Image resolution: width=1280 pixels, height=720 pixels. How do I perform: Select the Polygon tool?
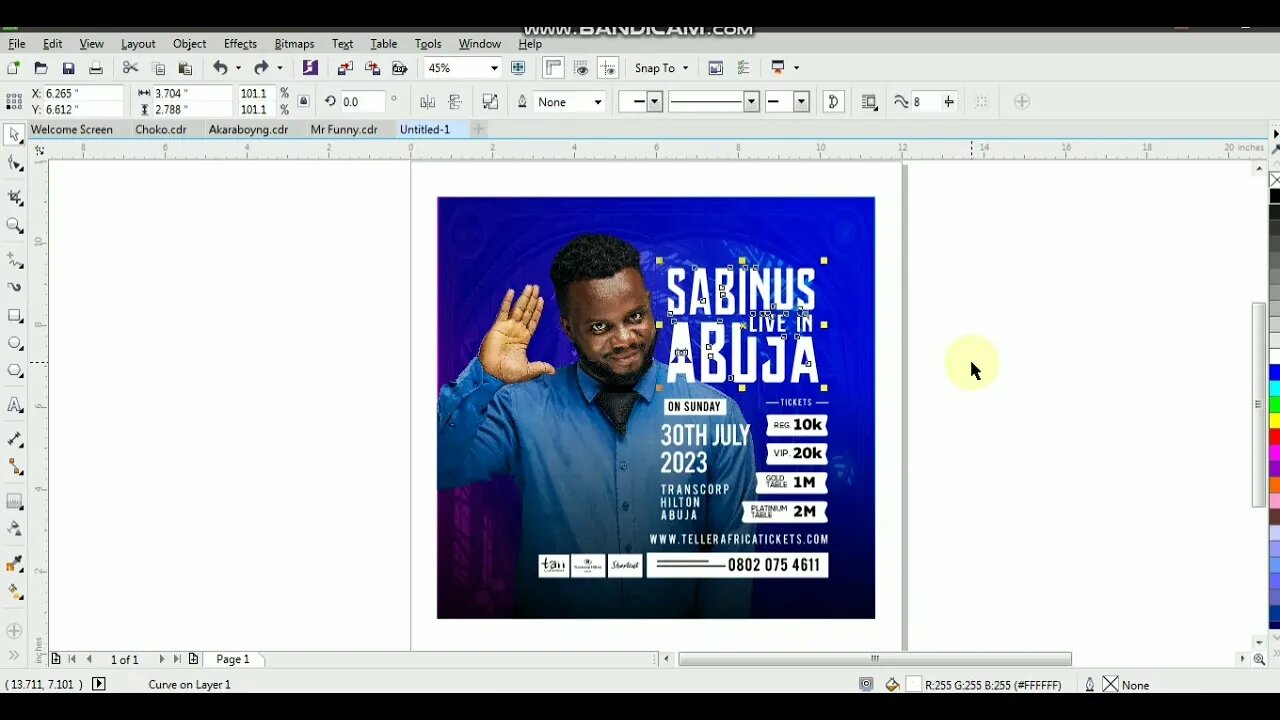pos(14,371)
